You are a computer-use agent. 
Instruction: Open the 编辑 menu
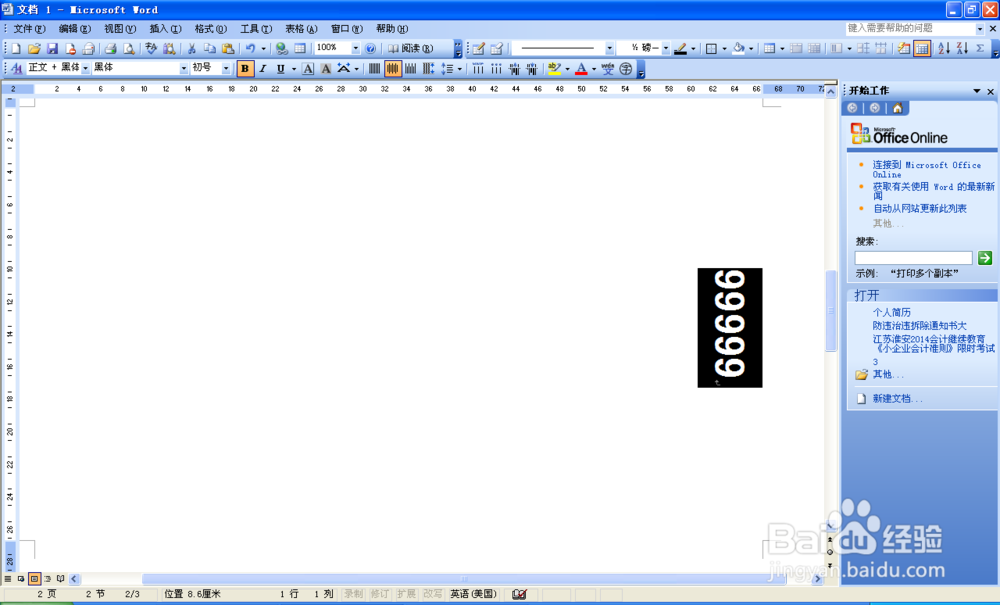click(x=75, y=29)
